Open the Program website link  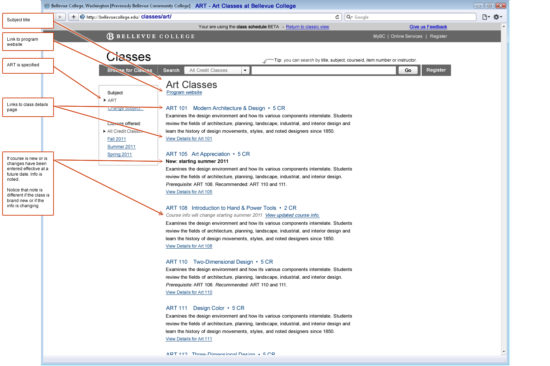point(184,92)
